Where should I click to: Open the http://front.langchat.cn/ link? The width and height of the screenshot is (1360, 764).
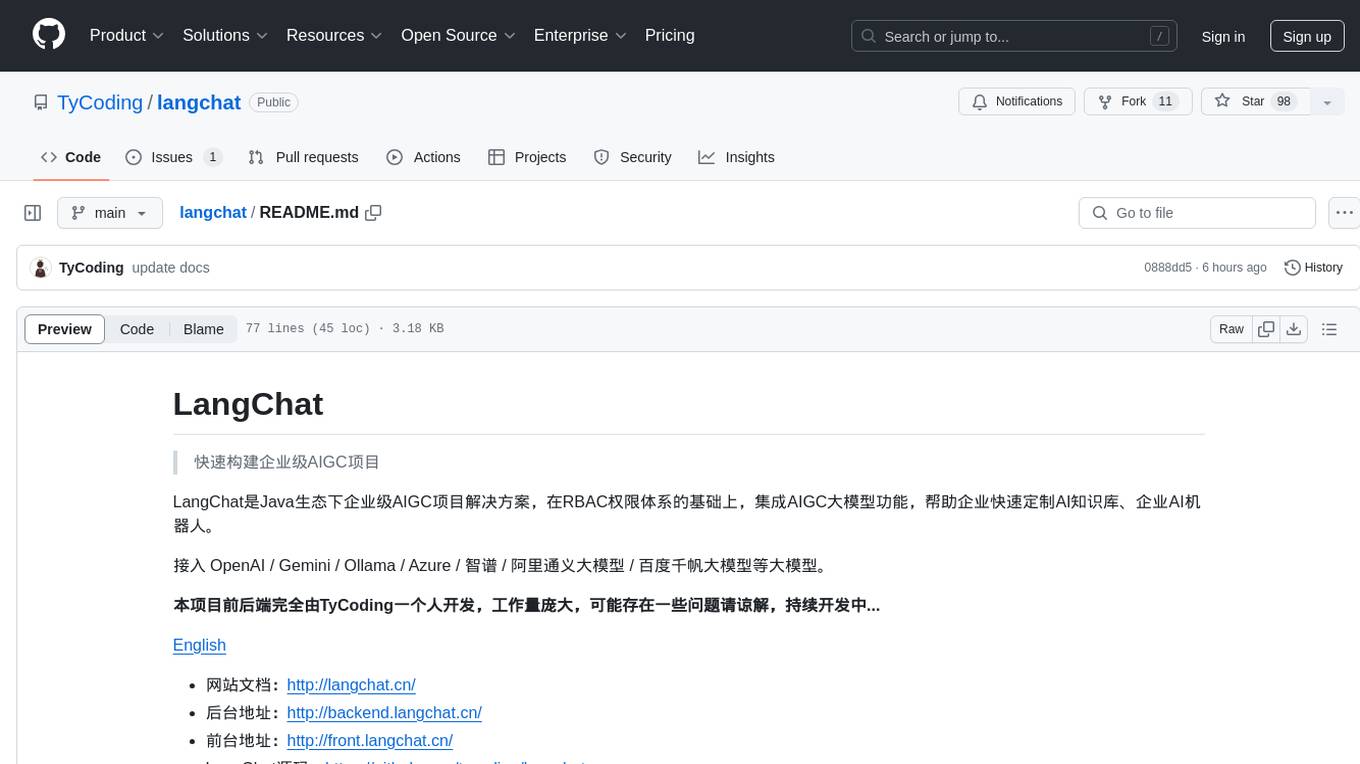click(x=370, y=741)
